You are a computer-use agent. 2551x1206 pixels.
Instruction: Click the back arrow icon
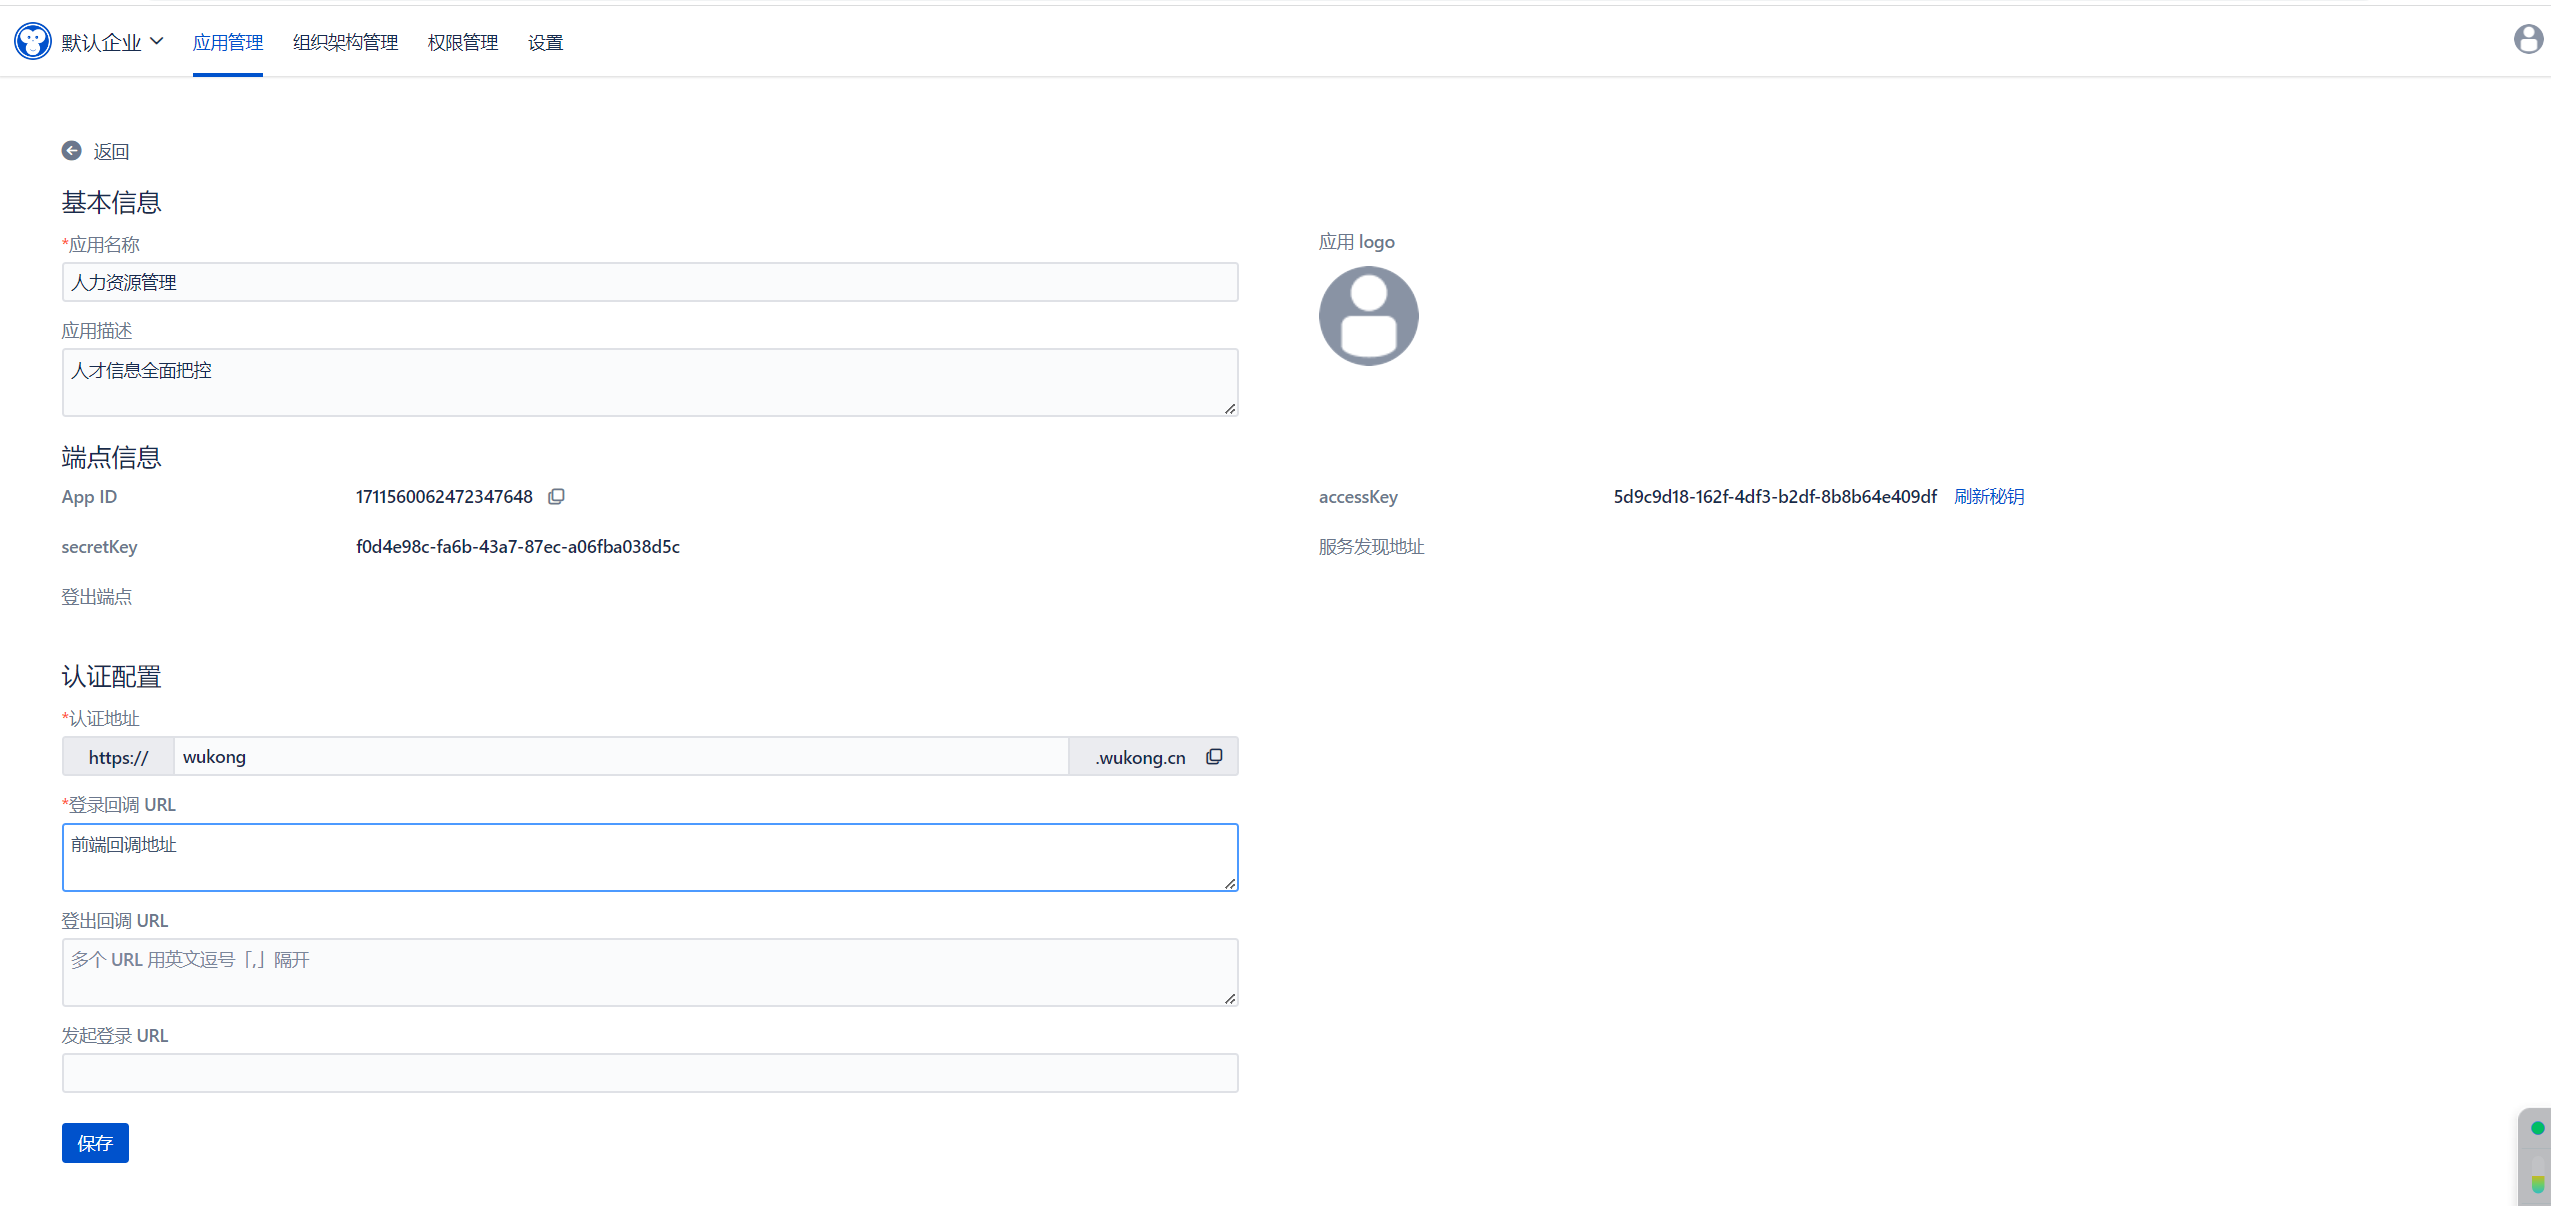coord(71,151)
